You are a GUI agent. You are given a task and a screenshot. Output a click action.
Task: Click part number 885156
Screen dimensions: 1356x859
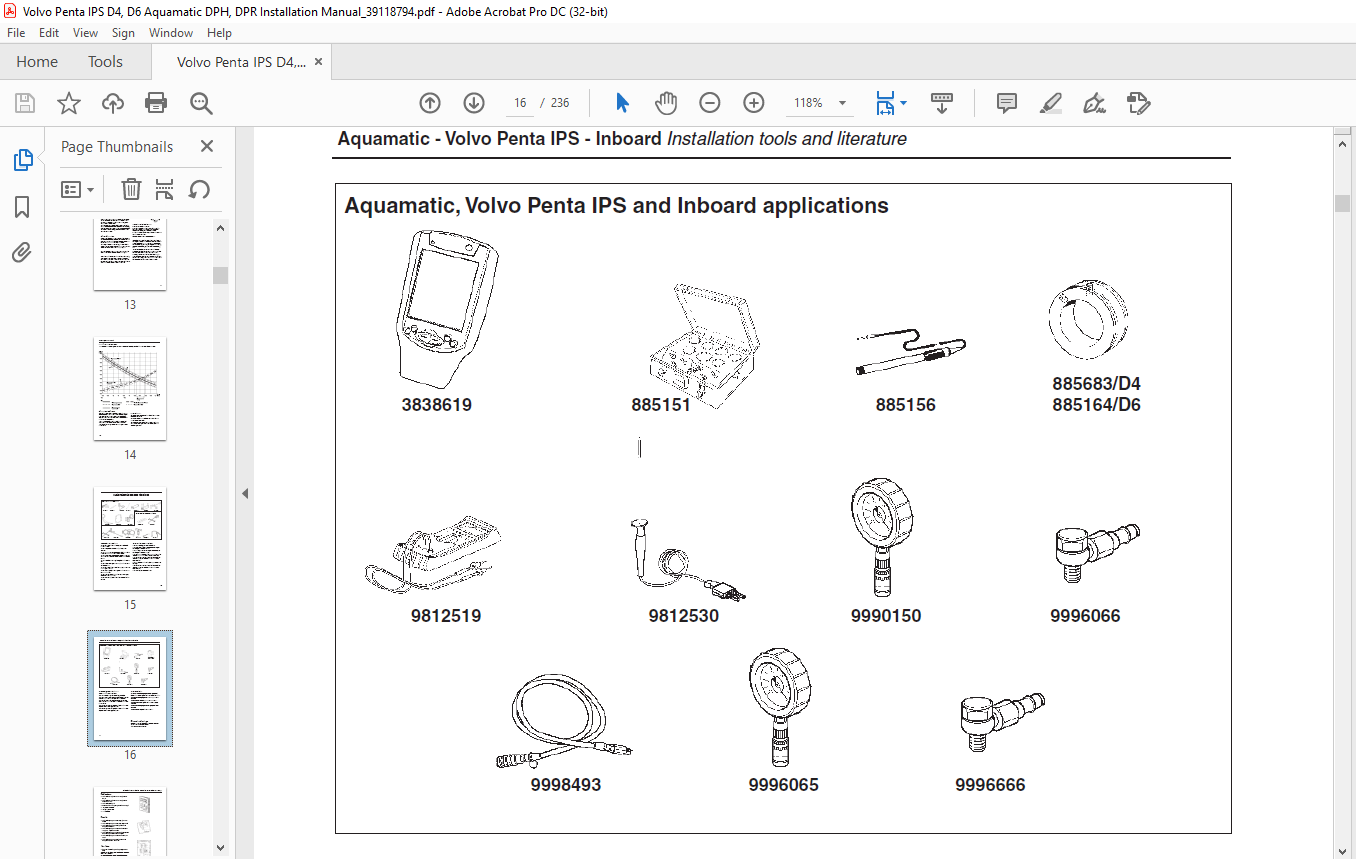click(906, 405)
